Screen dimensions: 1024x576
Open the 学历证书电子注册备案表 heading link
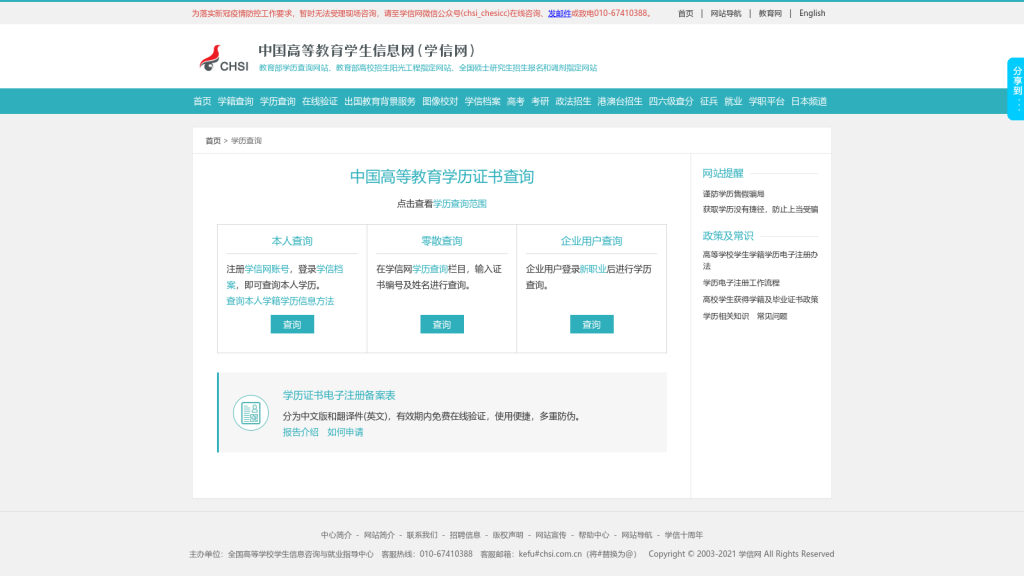click(339, 395)
